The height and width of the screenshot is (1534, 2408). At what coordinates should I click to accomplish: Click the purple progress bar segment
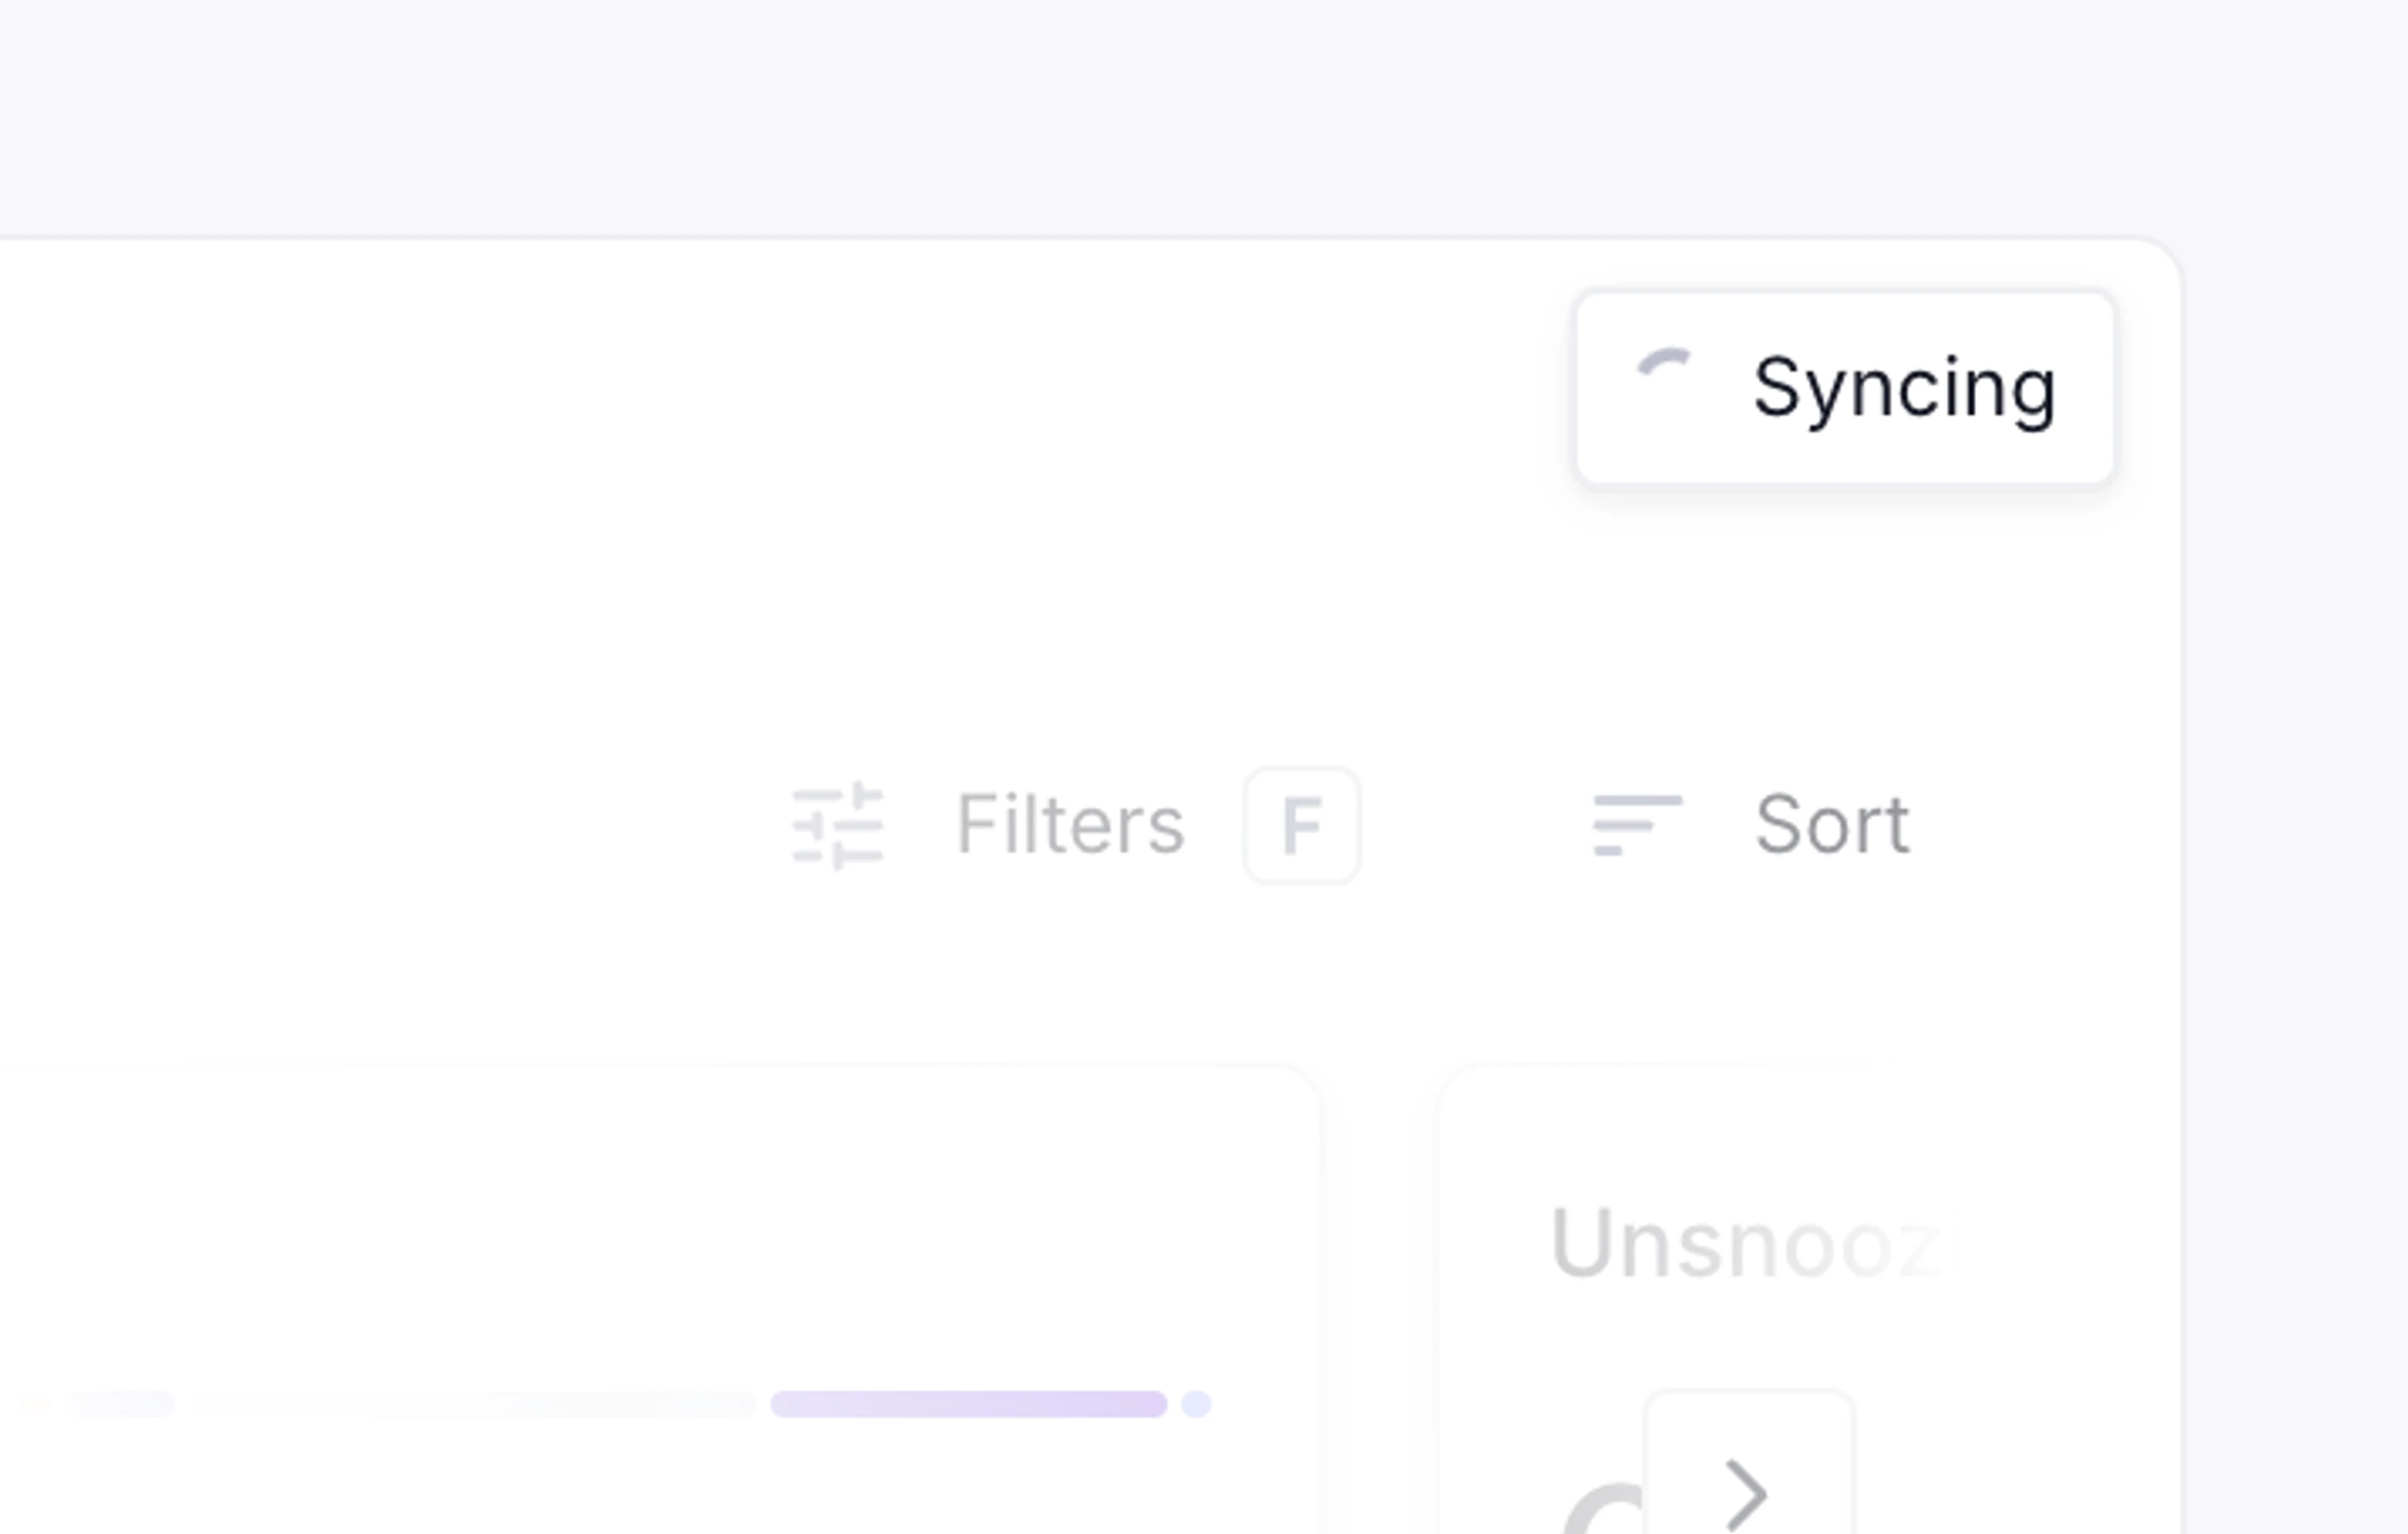pos(968,1404)
